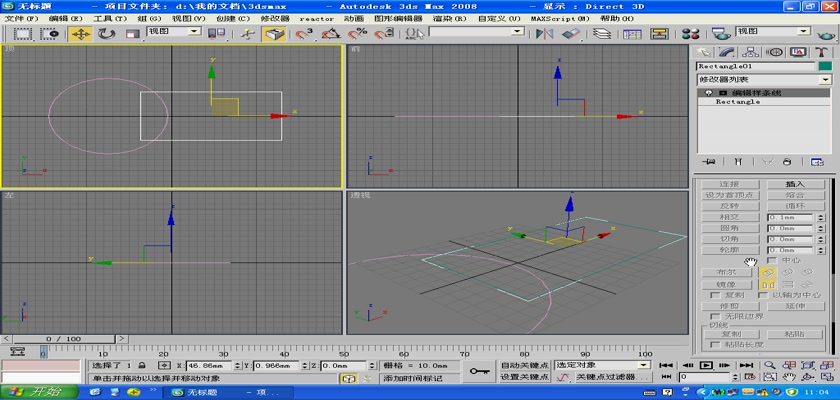The height and width of the screenshot is (400, 840).
Task: Enable the 复制 checkbox under 镜像
Action: coord(714,295)
